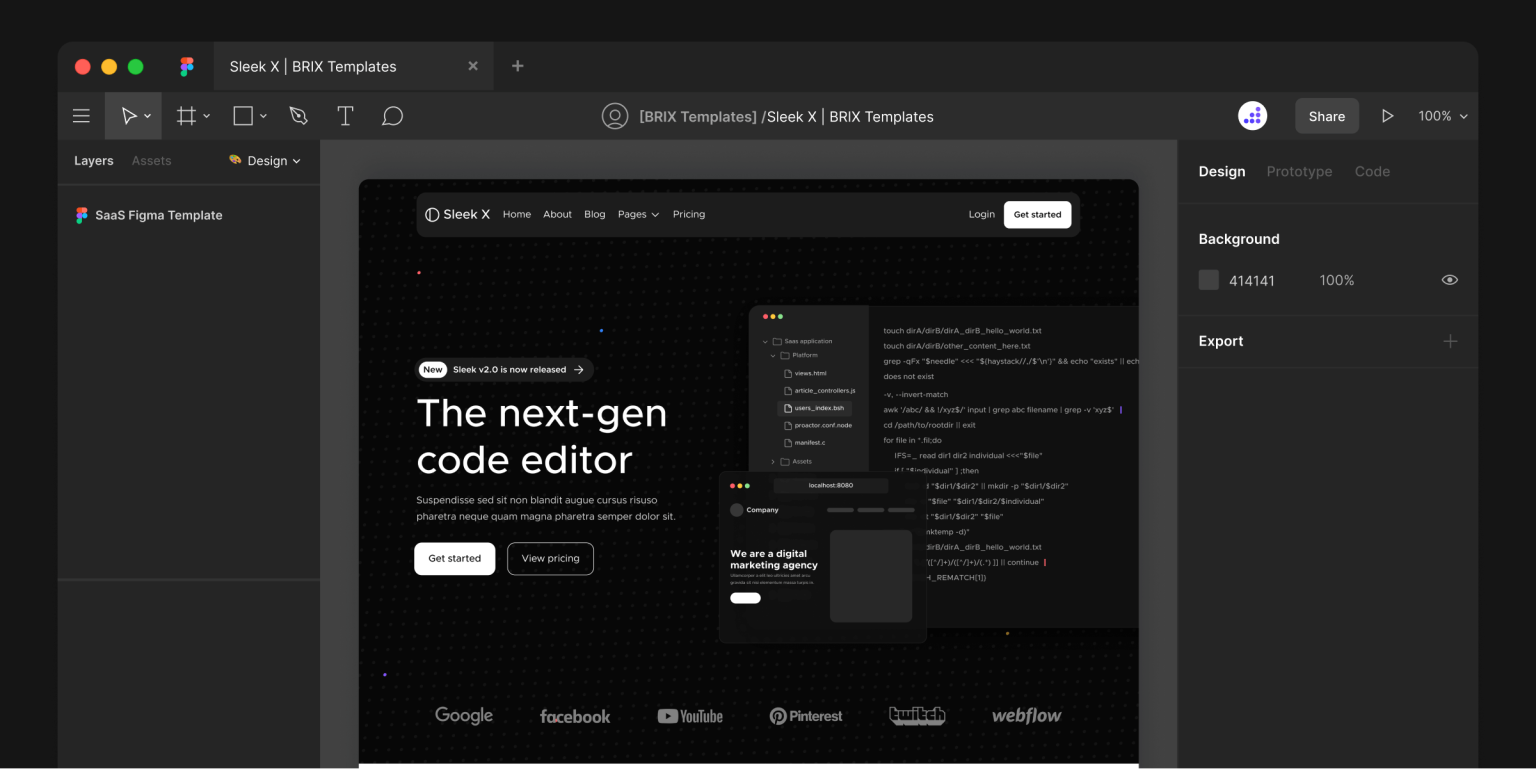Click the account avatar icon in the toolbar
This screenshot has height=769, width=1536.
coord(615,116)
